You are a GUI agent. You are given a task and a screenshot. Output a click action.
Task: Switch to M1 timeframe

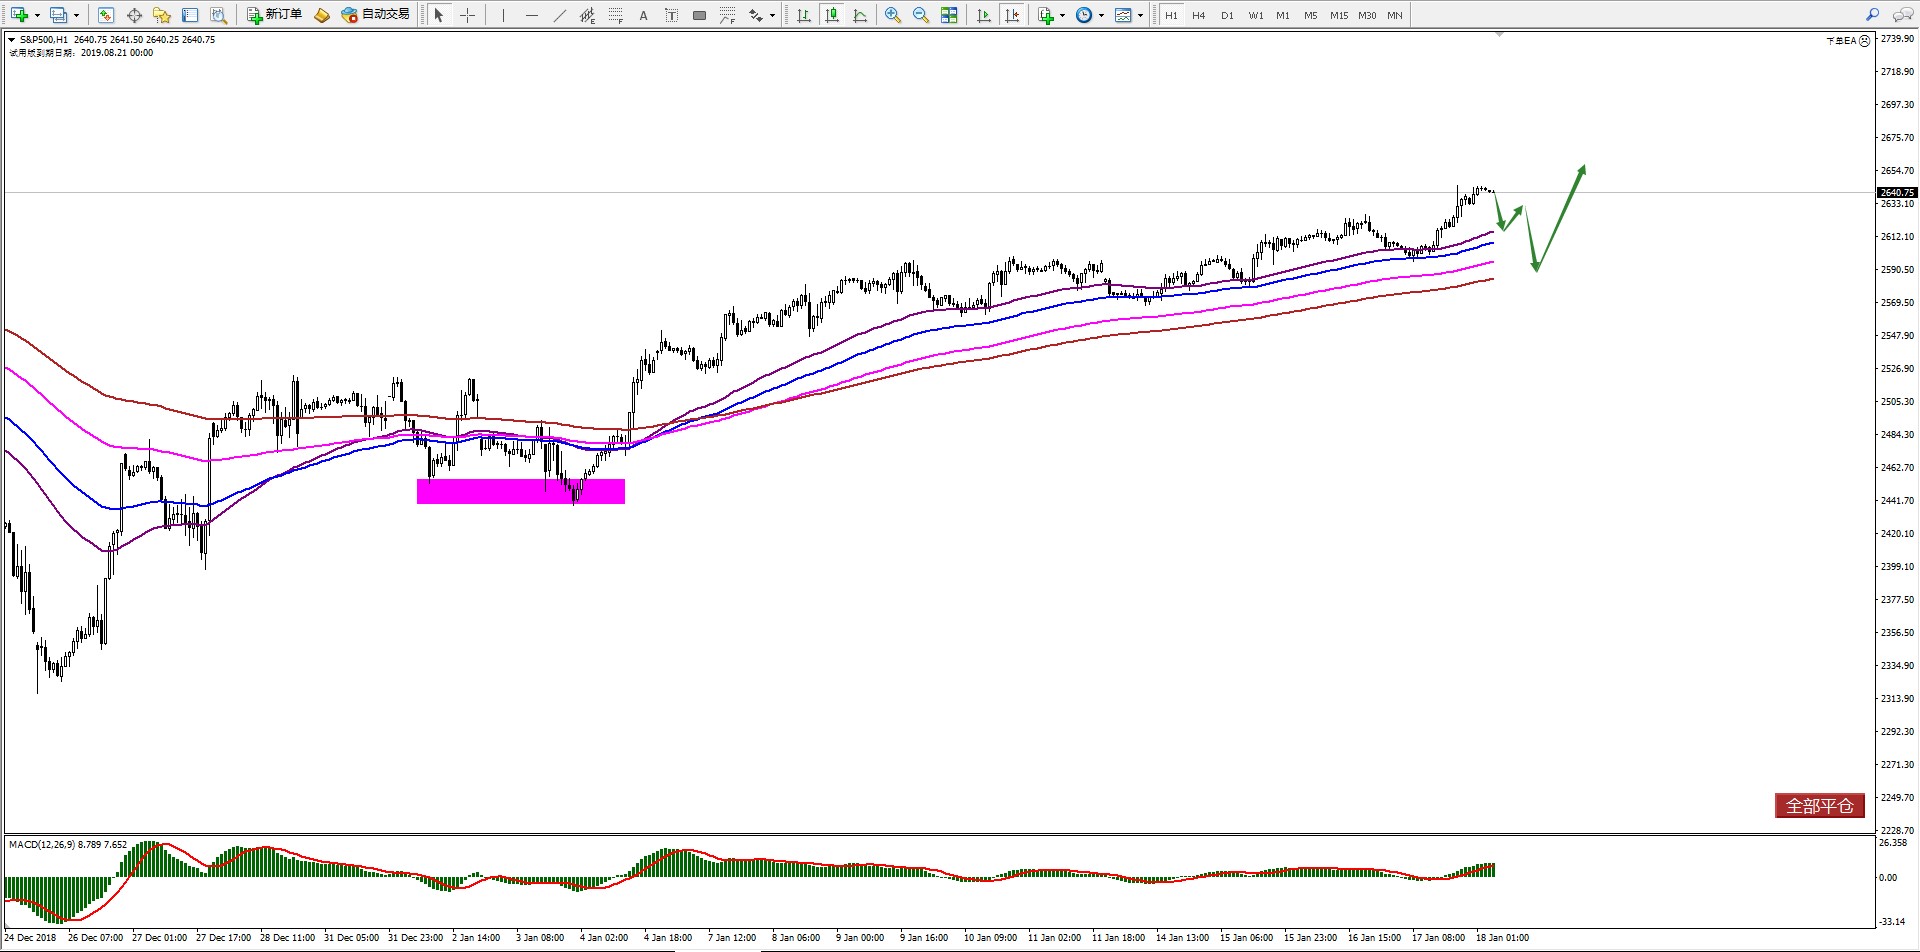pos(1283,15)
